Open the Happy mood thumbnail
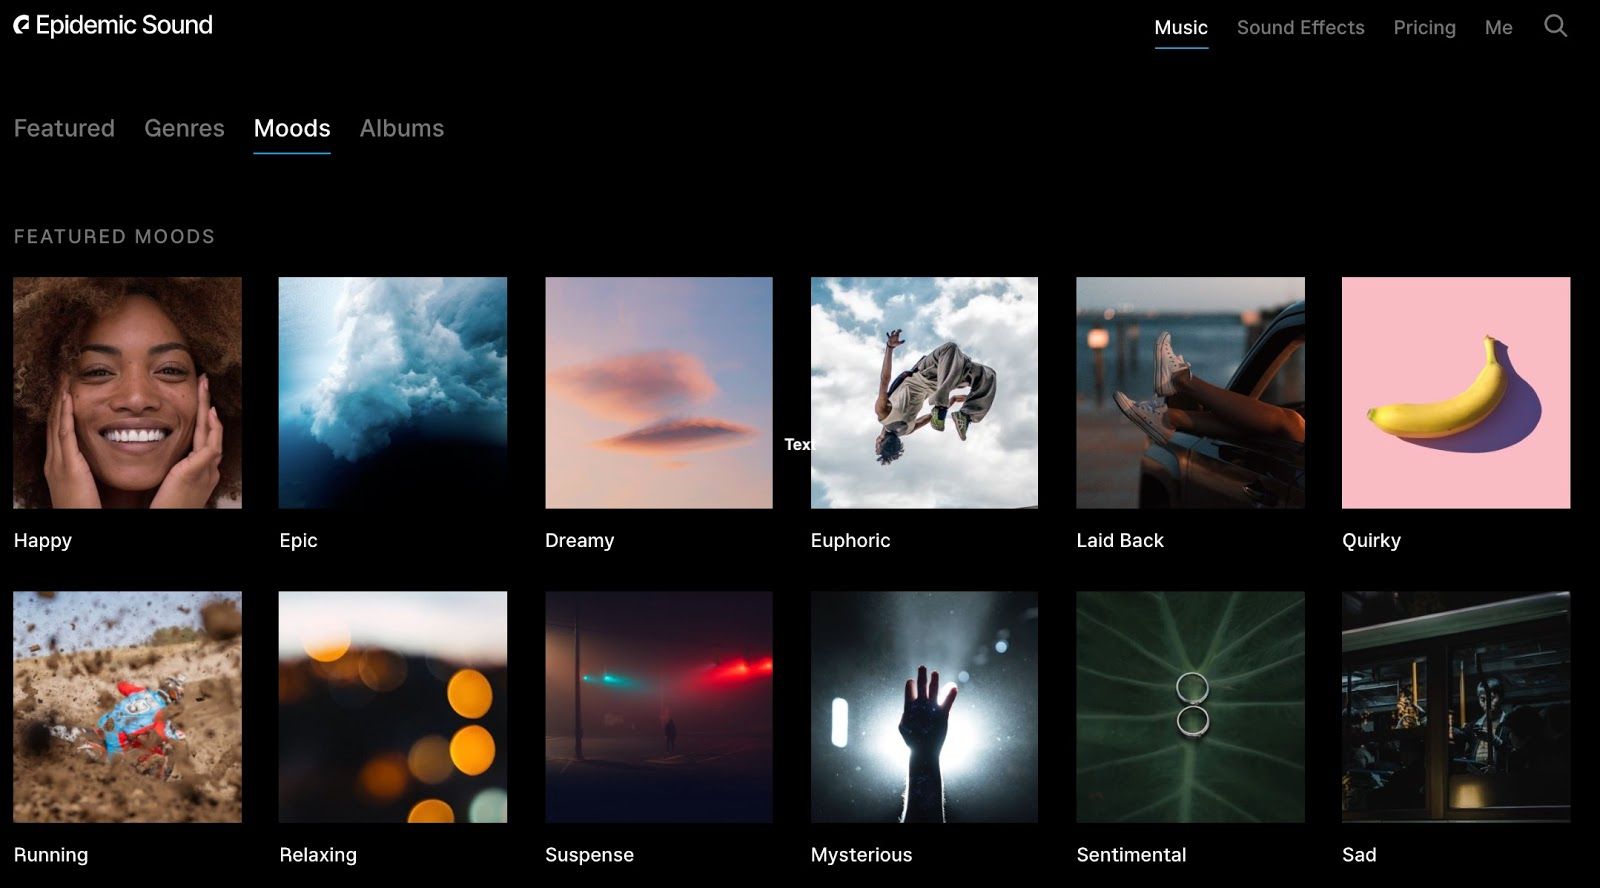The width and height of the screenshot is (1600, 888). 128,393
